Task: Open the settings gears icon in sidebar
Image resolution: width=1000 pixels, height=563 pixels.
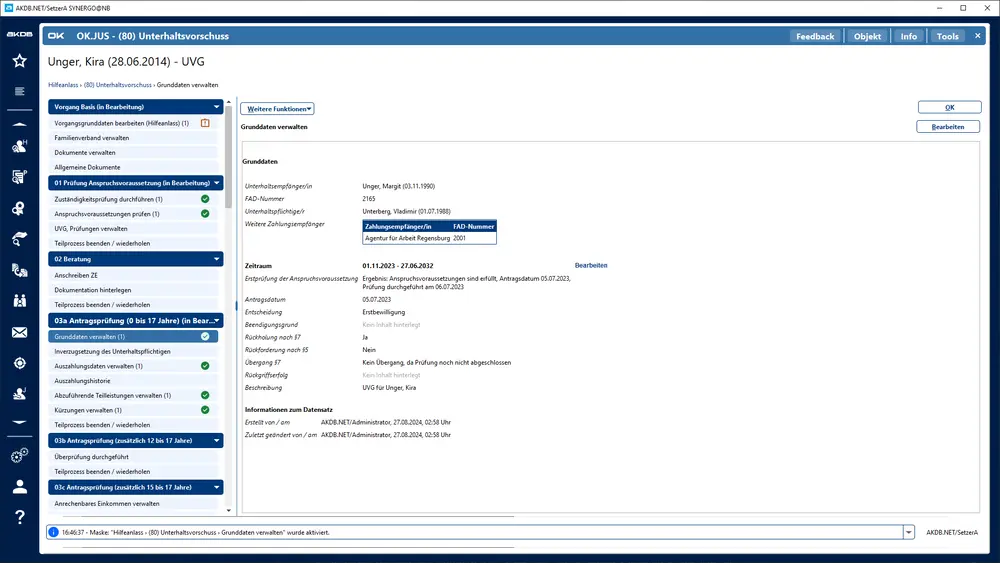Action: pos(19,456)
